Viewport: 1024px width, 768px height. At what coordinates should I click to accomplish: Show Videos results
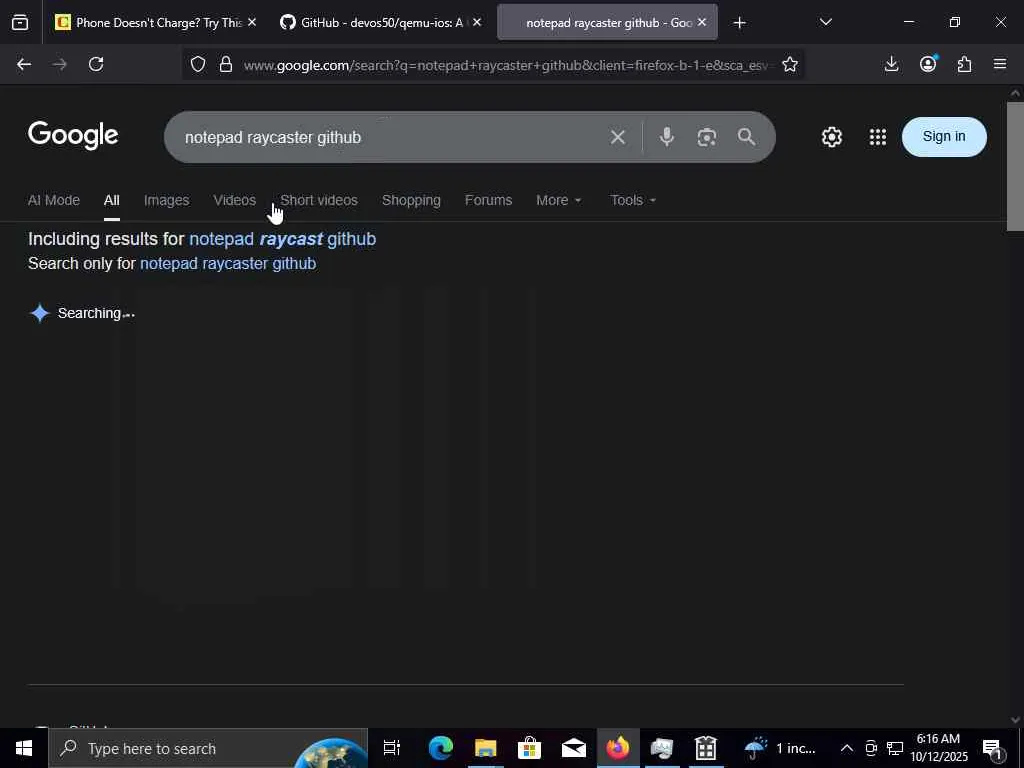pyautogui.click(x=234, y=200)
